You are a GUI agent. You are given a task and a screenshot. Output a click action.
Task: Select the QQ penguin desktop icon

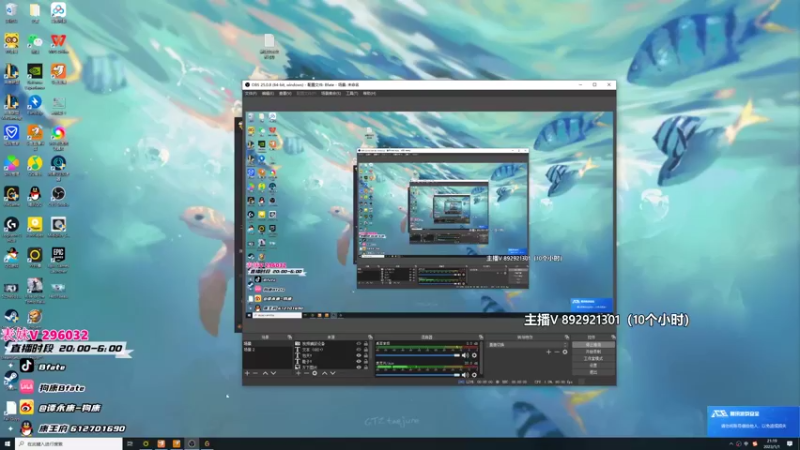click(35, 196)
